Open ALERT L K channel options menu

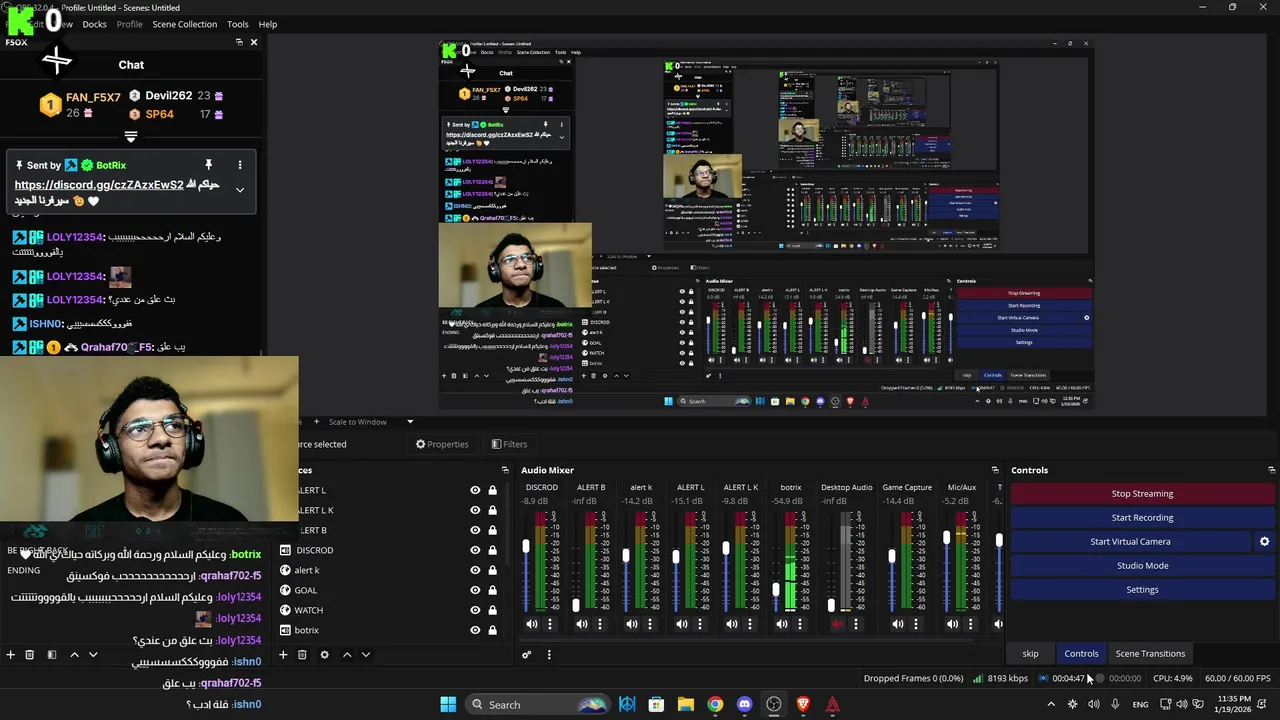click(750, 624)
